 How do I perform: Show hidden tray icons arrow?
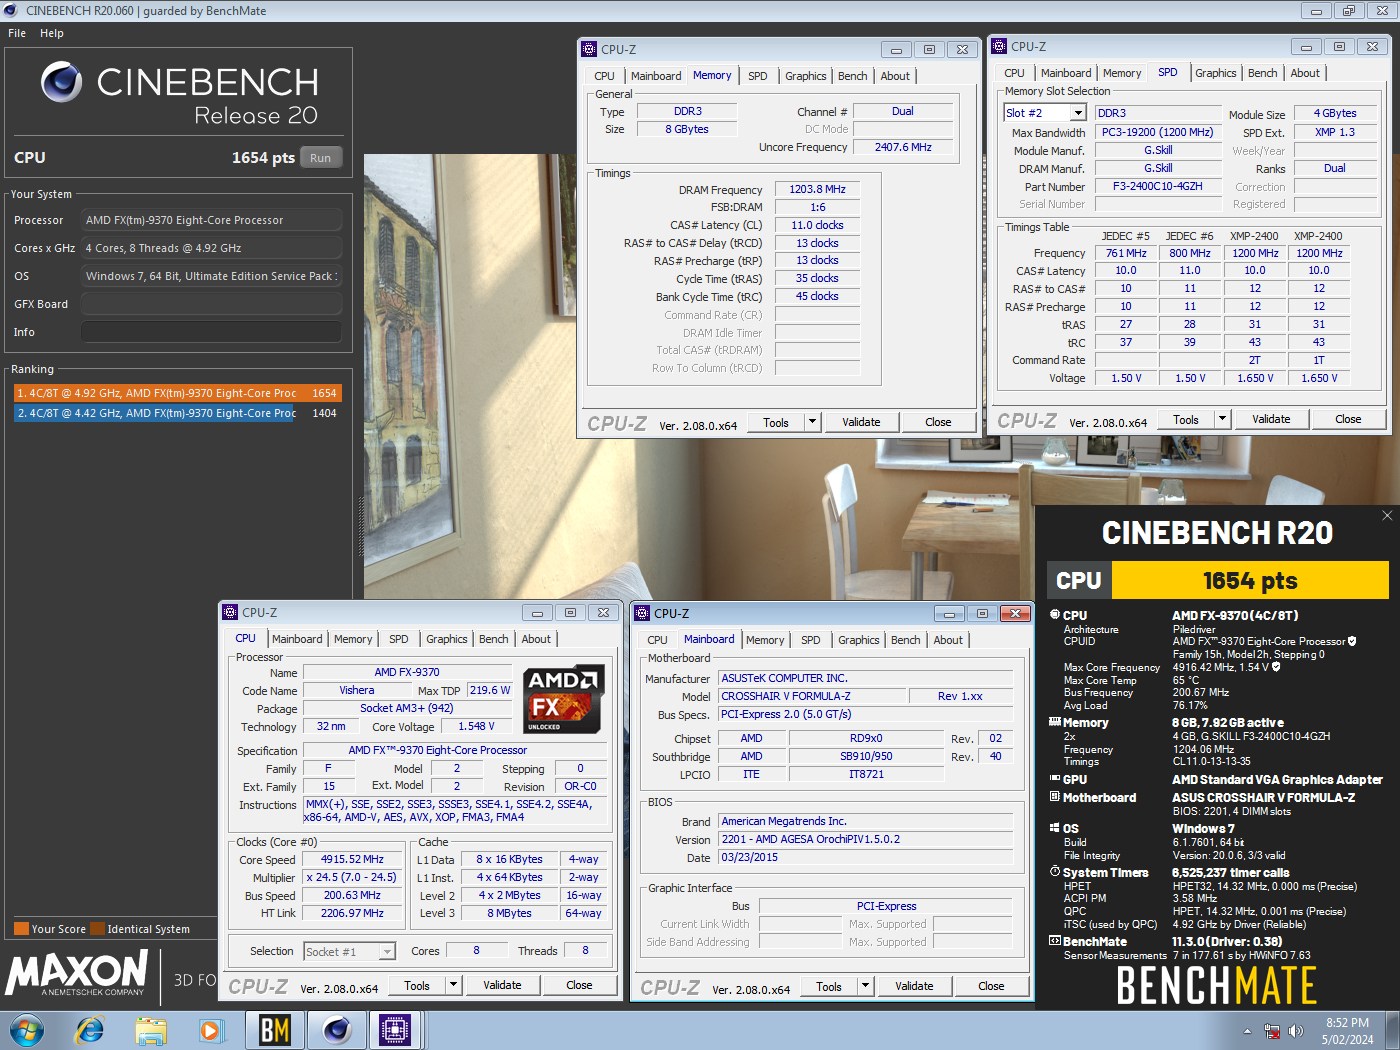point(1247,1031)
